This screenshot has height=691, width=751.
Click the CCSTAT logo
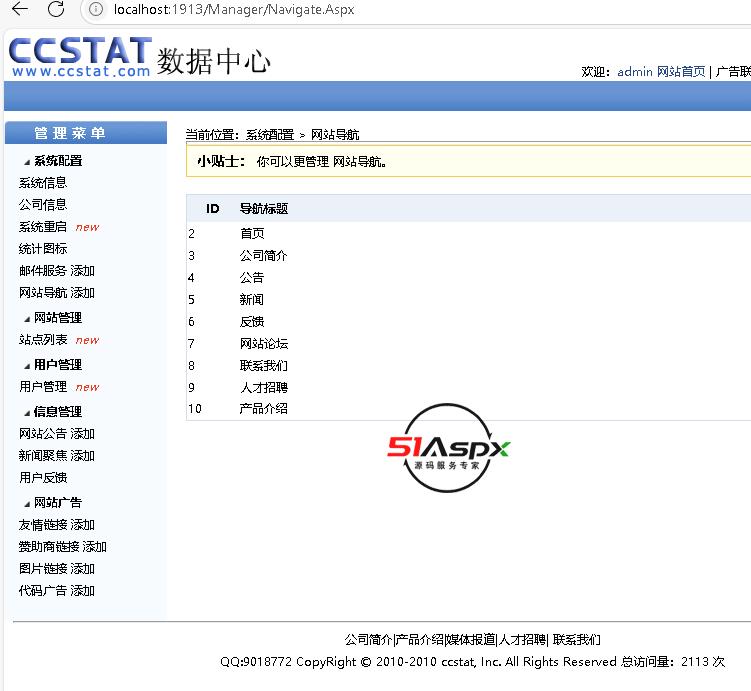[80, 57]
